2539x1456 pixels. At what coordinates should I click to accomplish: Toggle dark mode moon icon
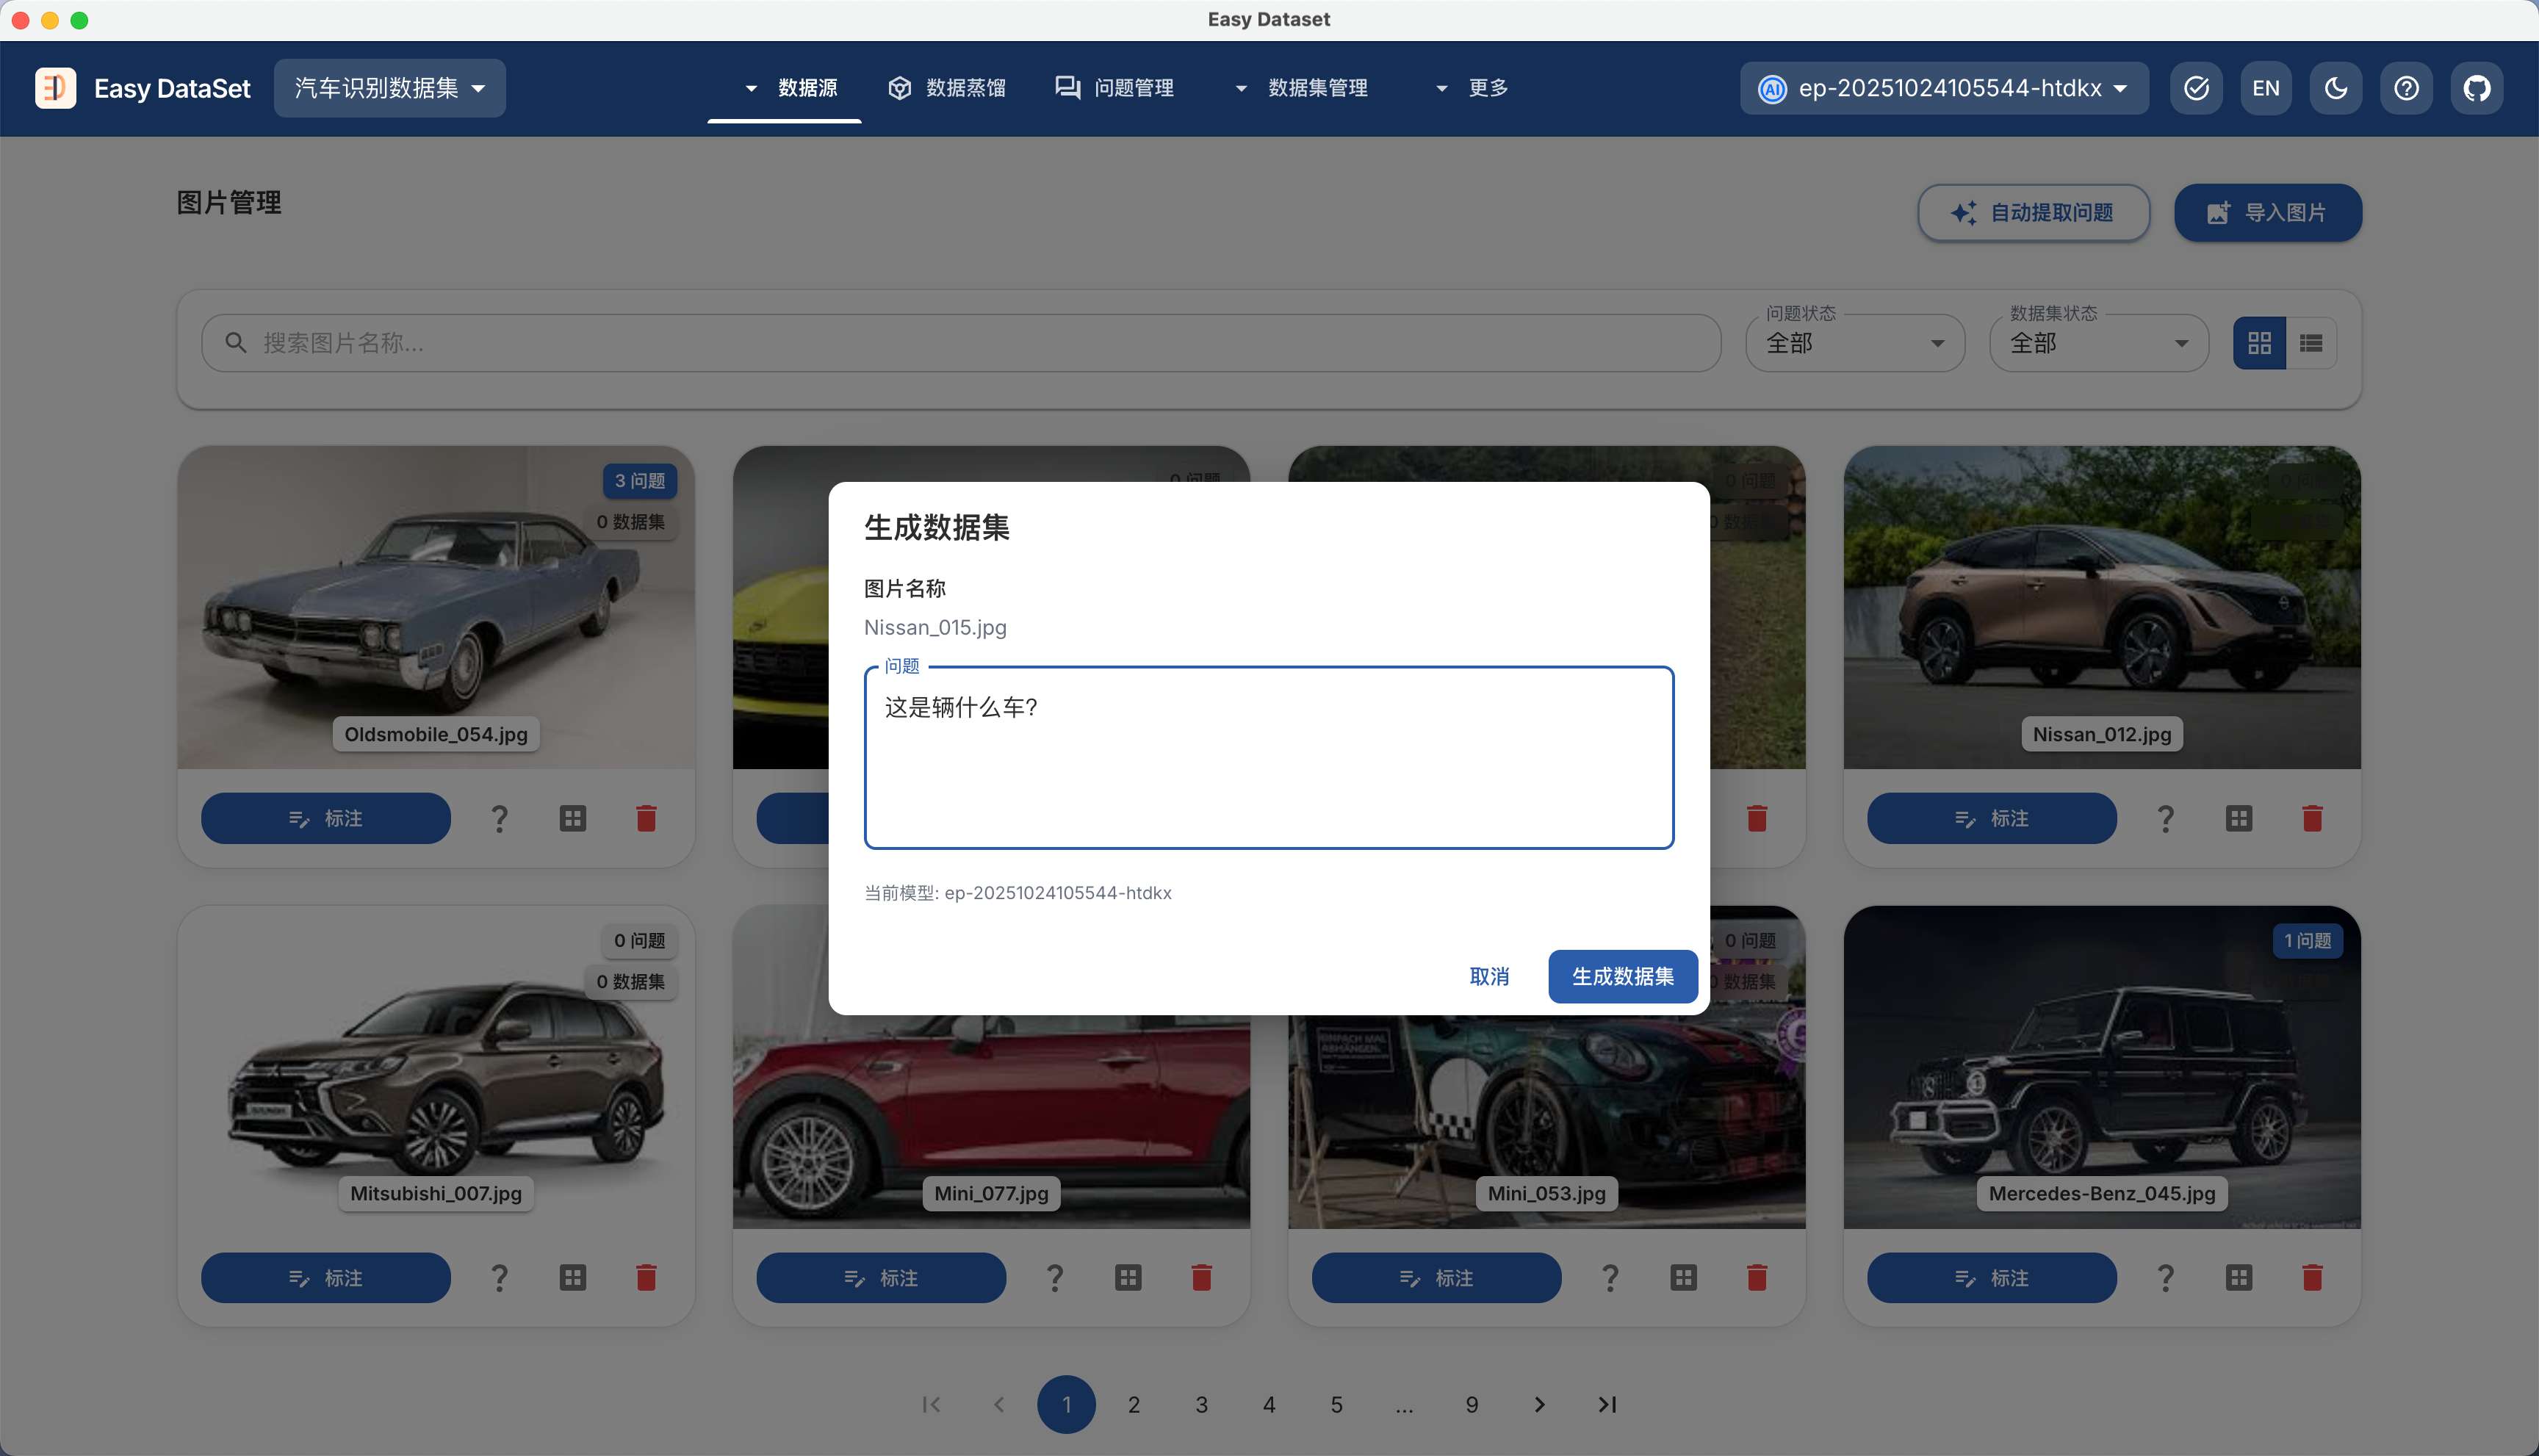point(2336,88)
